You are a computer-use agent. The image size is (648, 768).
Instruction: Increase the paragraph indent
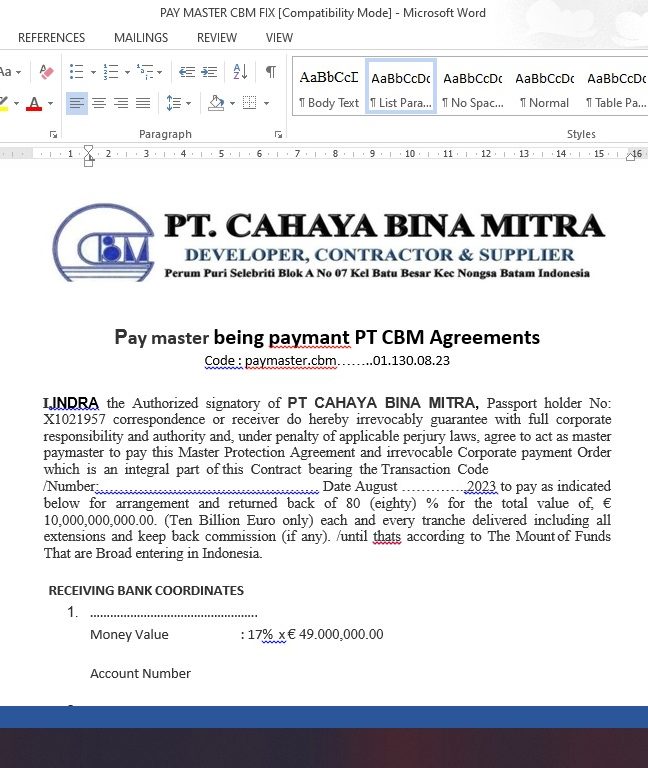tap(209, 72)
